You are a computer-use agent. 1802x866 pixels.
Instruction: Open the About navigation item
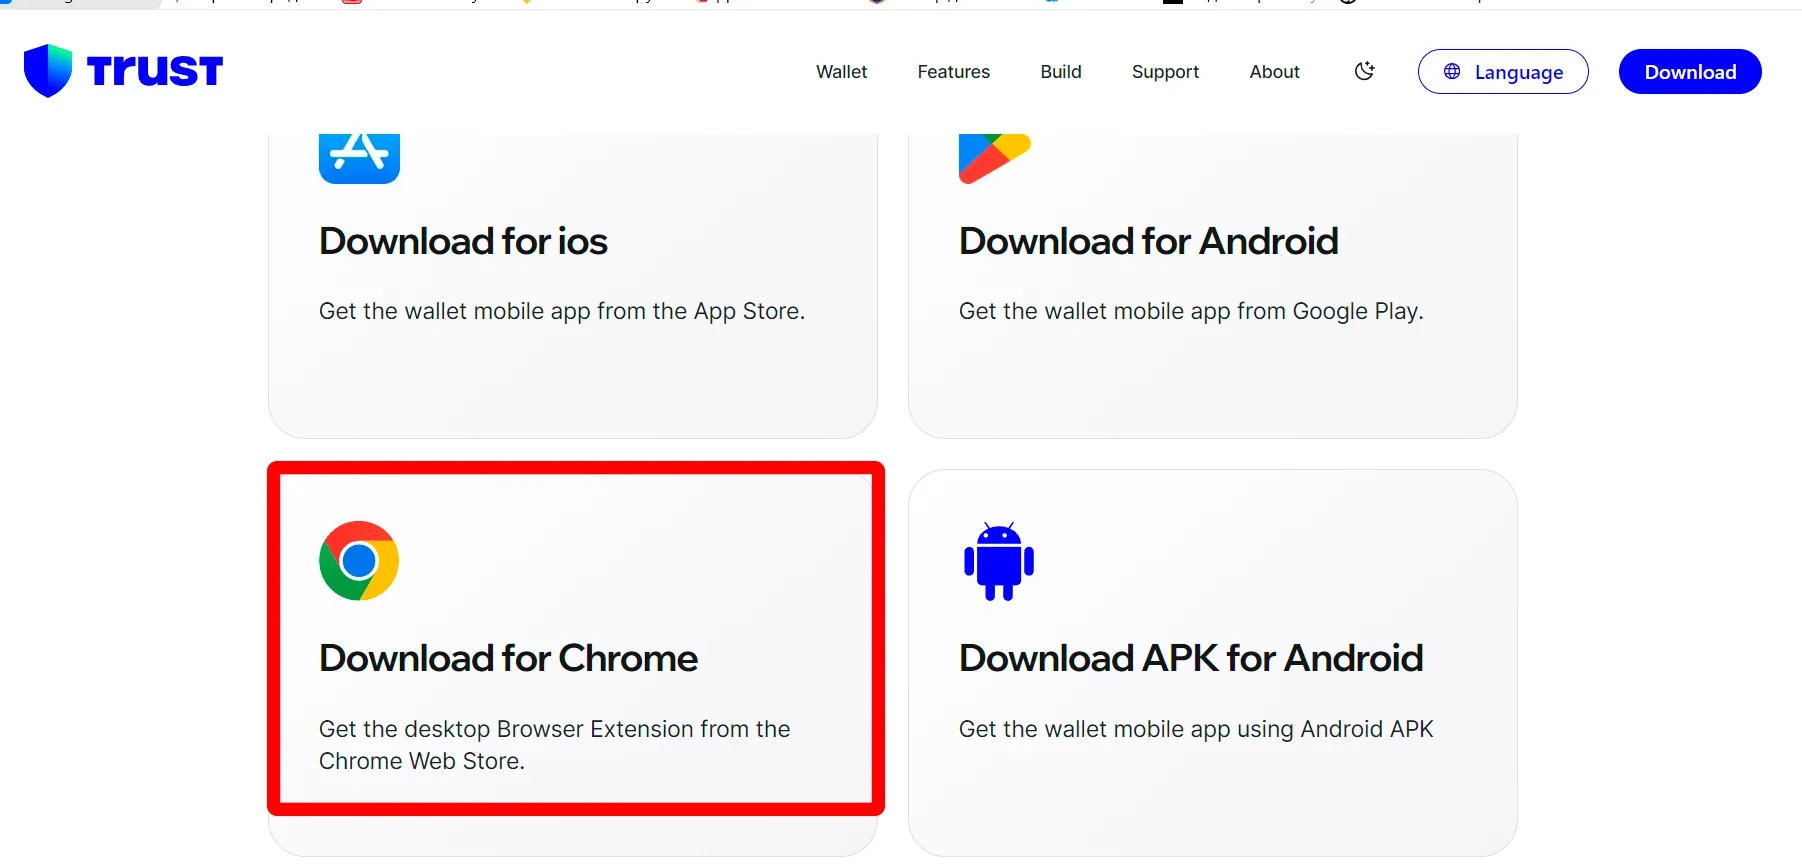[x=1274, y=72]
